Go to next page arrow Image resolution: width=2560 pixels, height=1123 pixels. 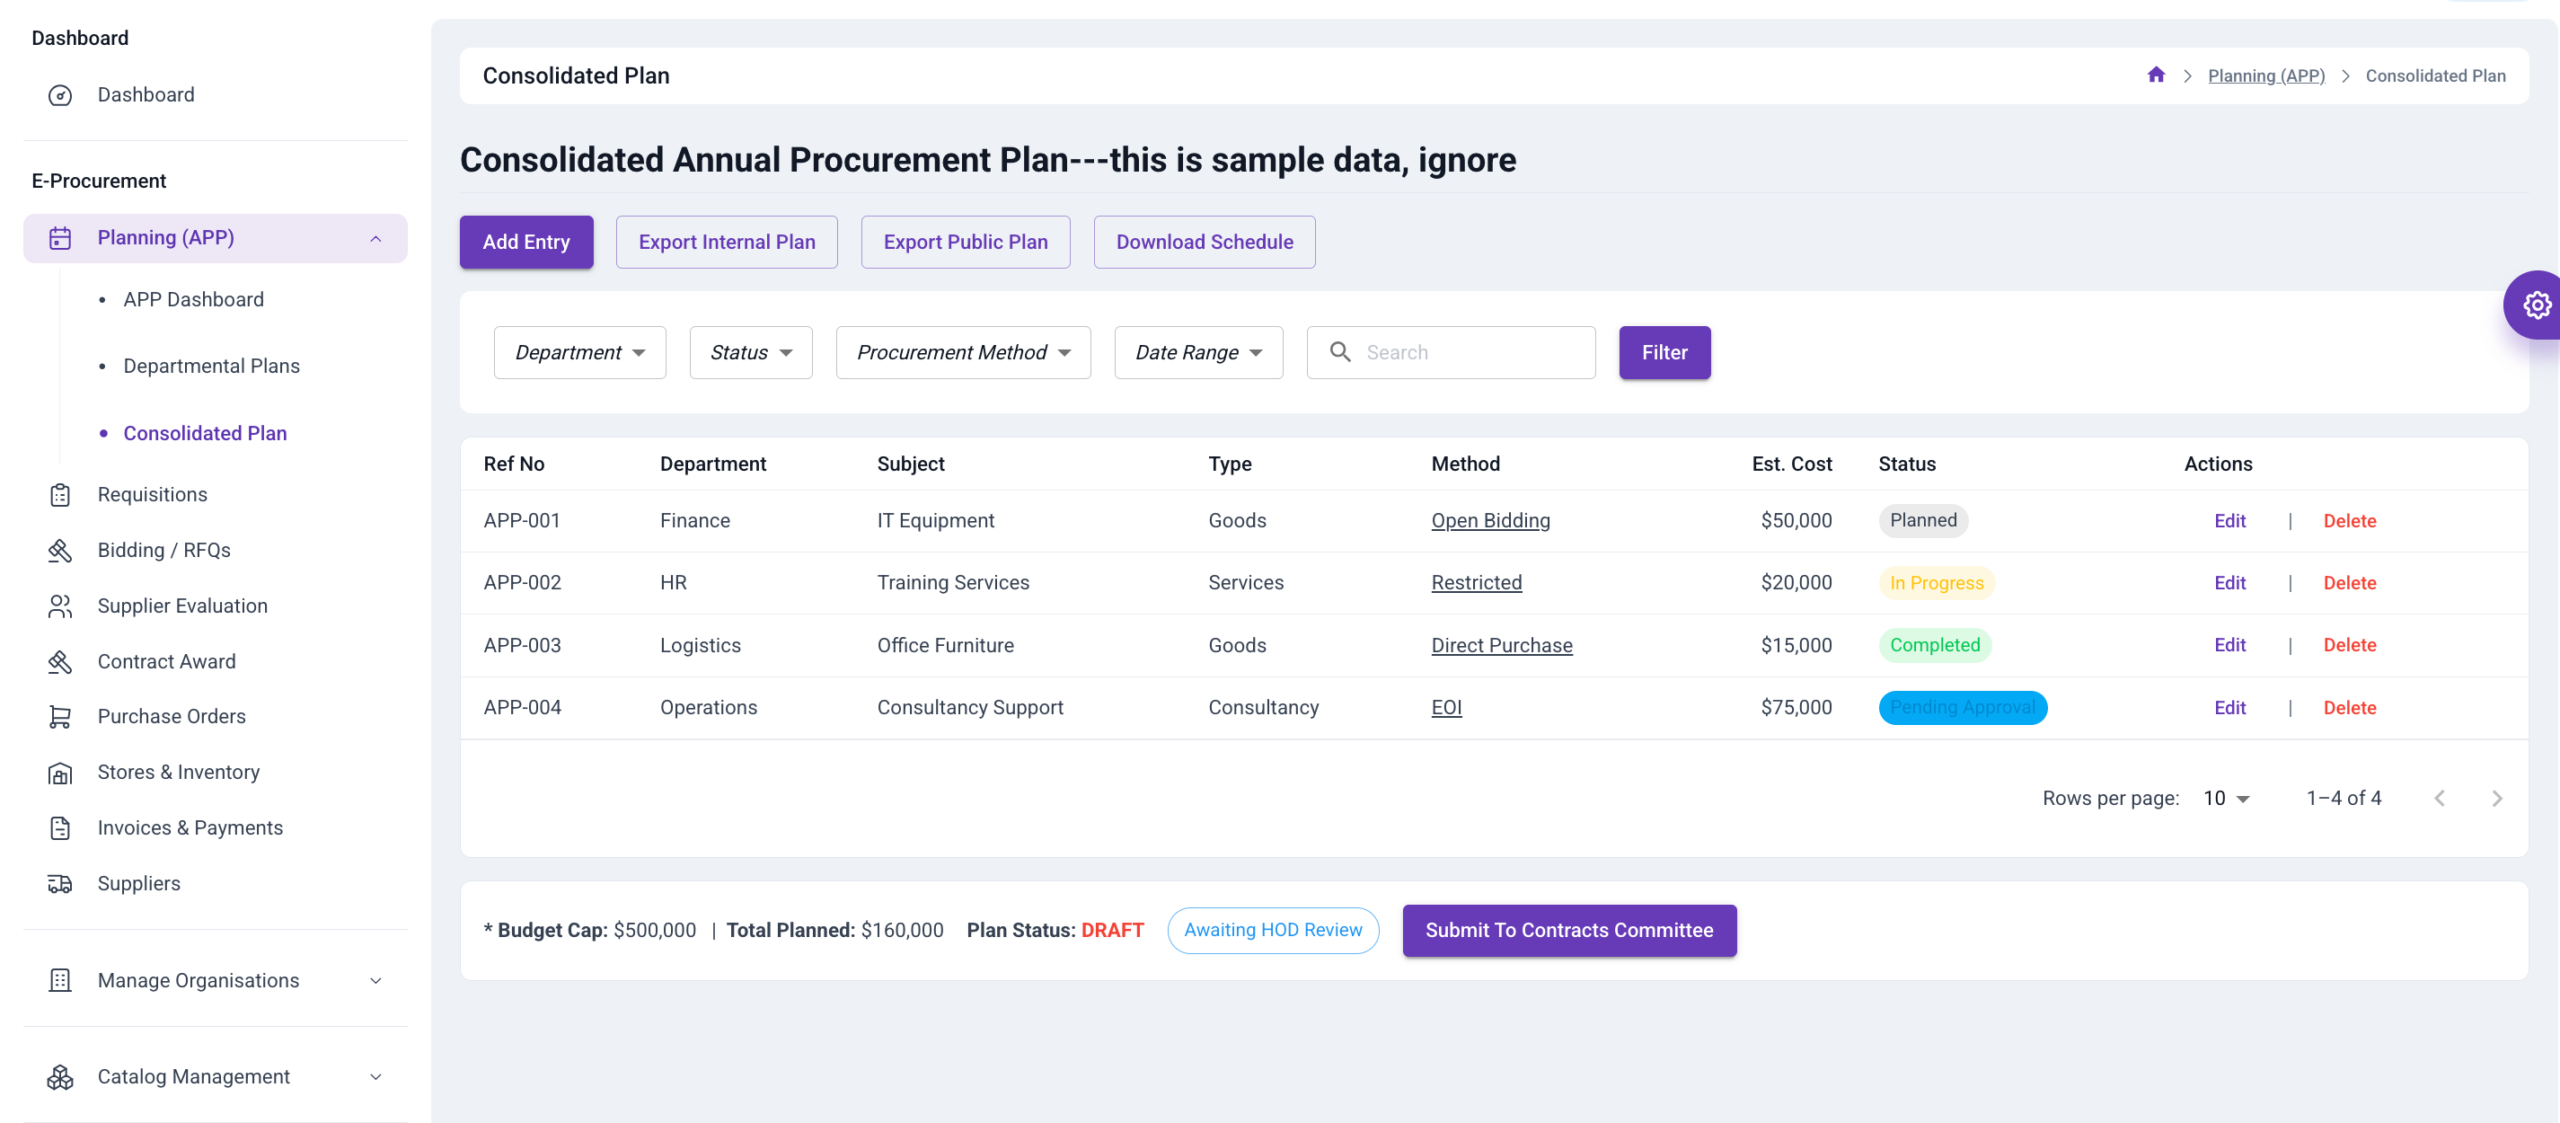tap(2497, 798)
